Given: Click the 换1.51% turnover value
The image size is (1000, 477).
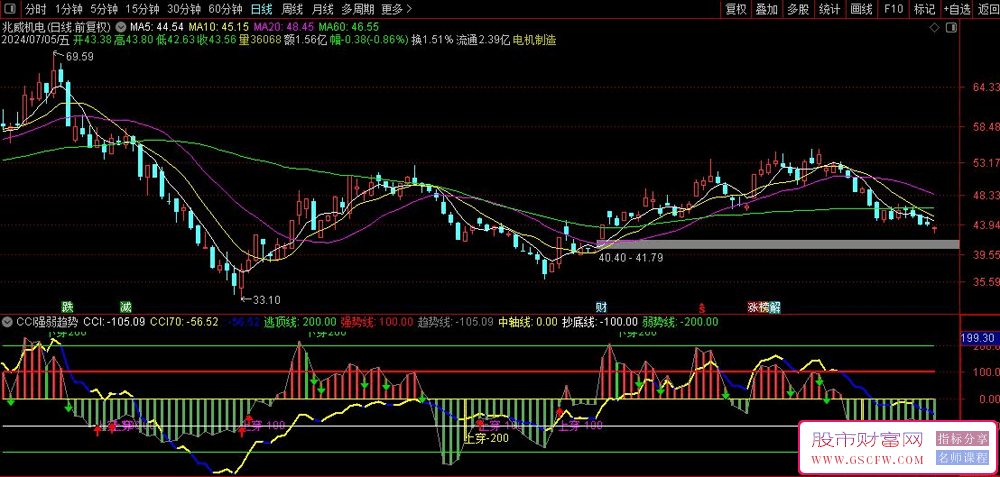Looking at the screenshot, I should (x=433, y=40).
